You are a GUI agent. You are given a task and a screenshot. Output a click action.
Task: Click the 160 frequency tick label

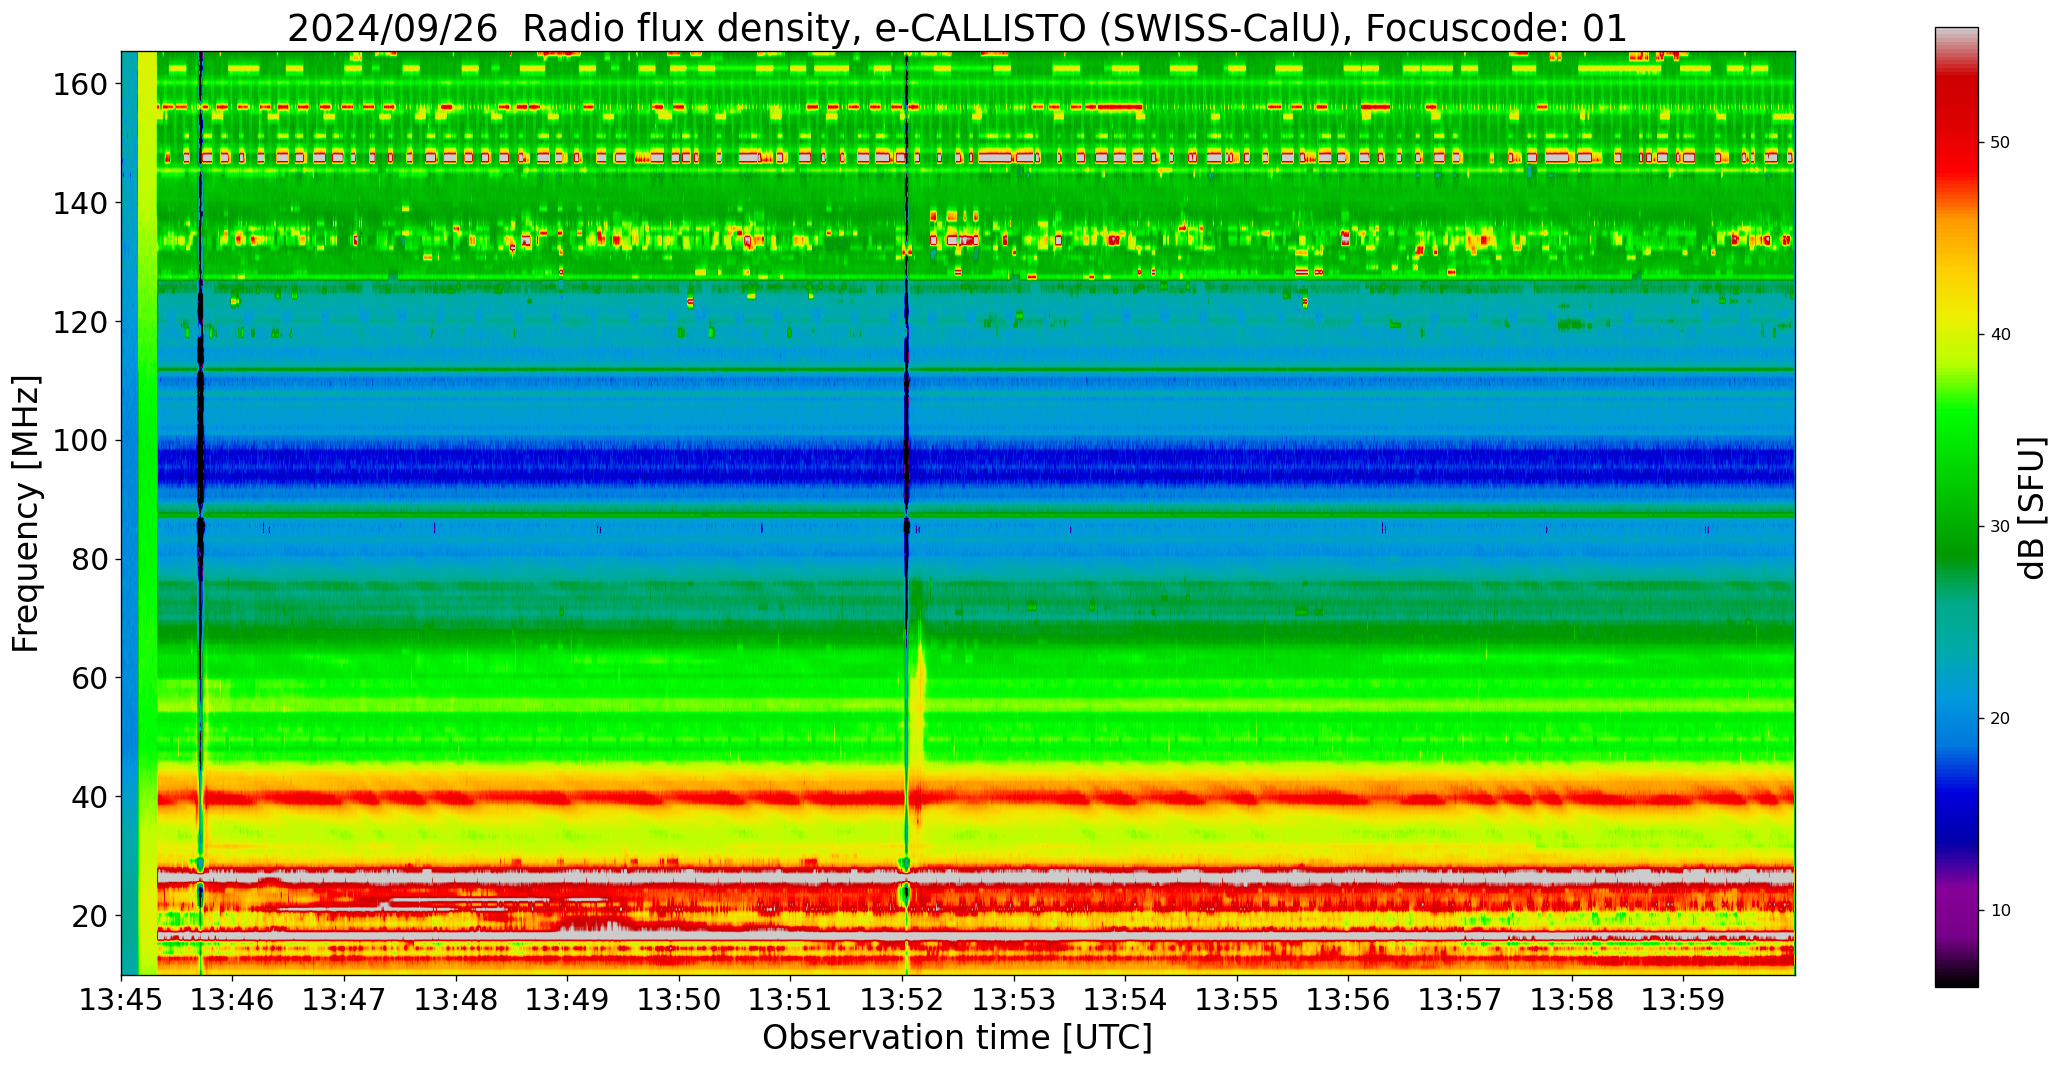point(81,84)
